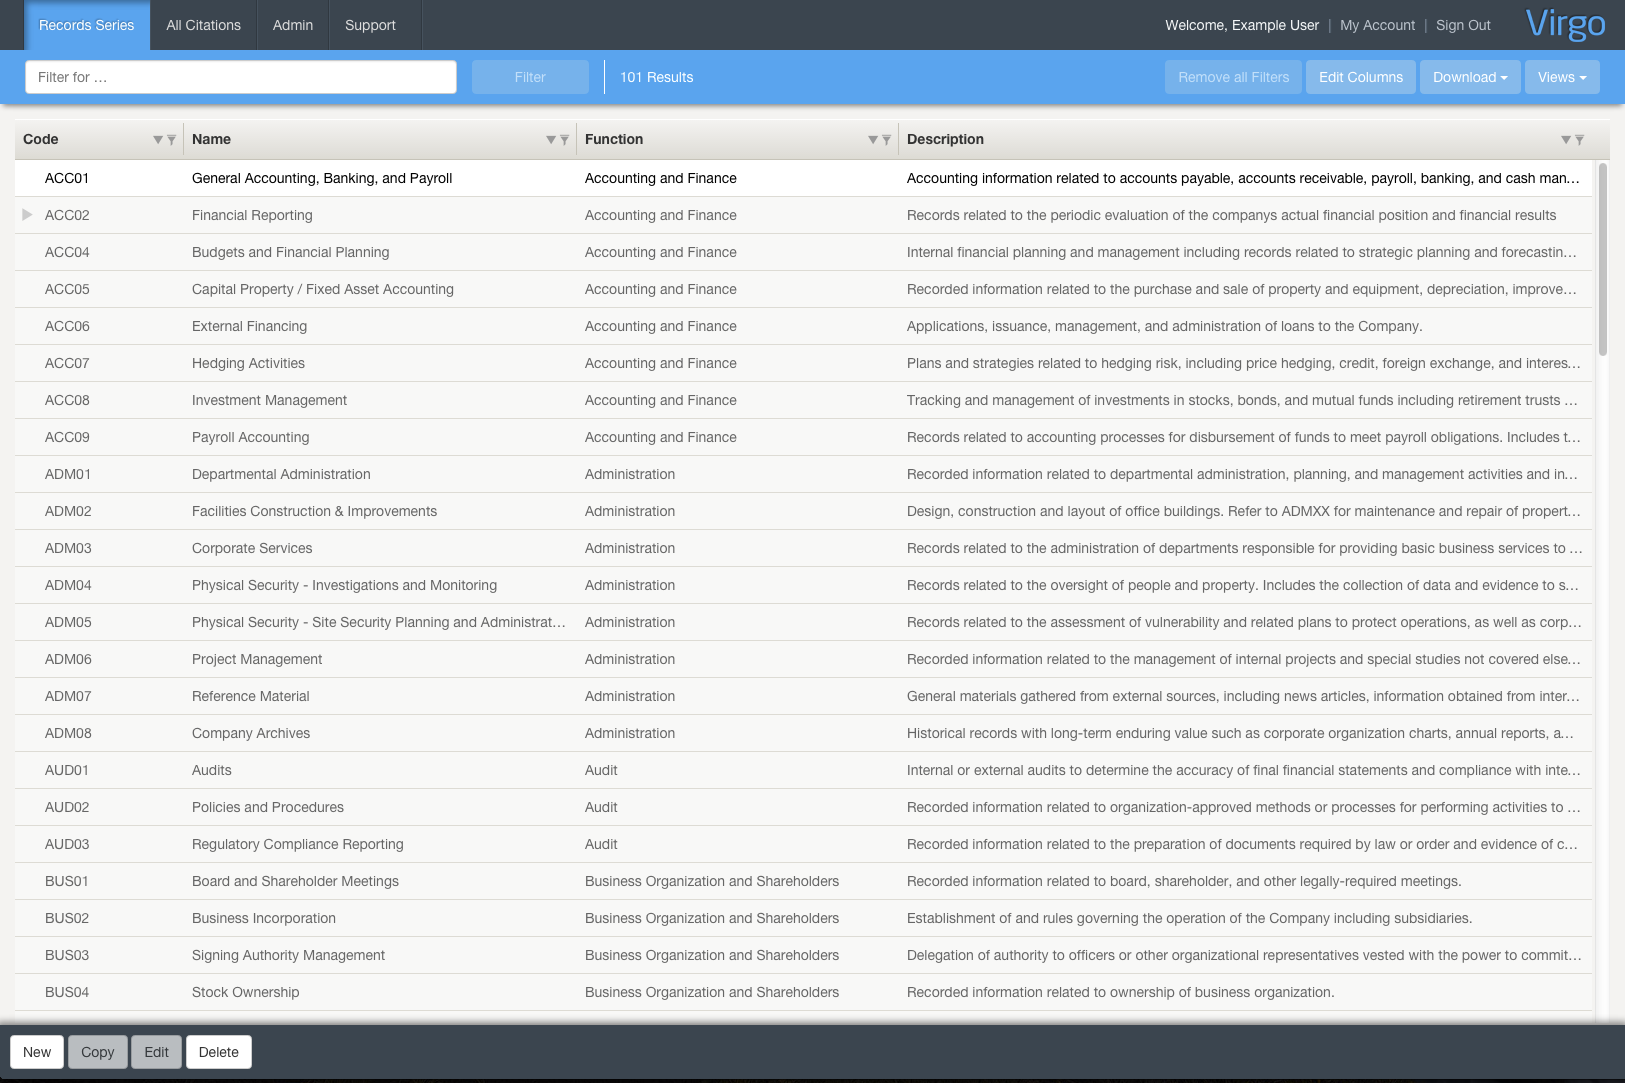Select 'Investment Management' name cell
Image resolution: width=1625 pixels, height=1083 pixels.
pos(269,400)
